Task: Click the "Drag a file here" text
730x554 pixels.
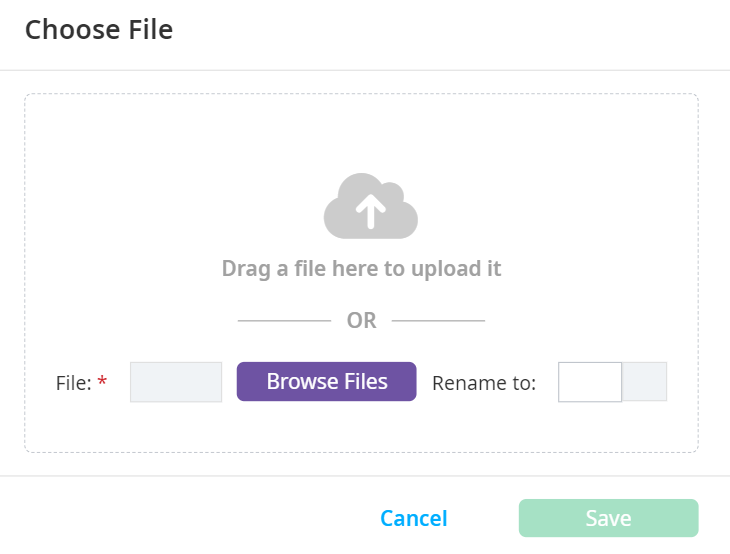Action: [361, 269]
